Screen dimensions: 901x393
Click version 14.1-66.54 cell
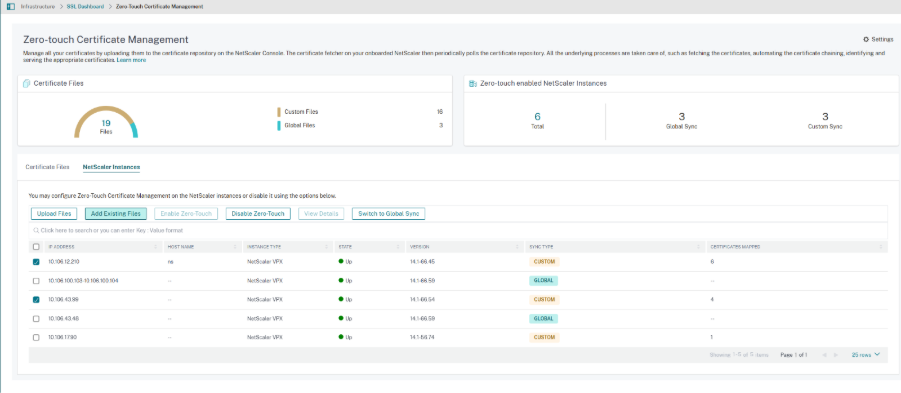point(422,299)
